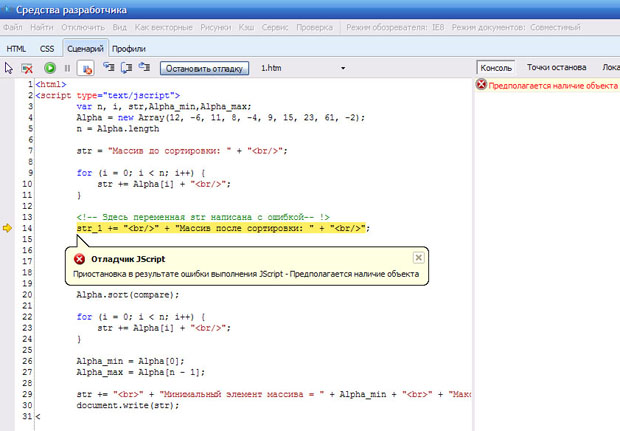620x431 pixels.
Task: Select the Сценарий tab
Action: point(85,49)
